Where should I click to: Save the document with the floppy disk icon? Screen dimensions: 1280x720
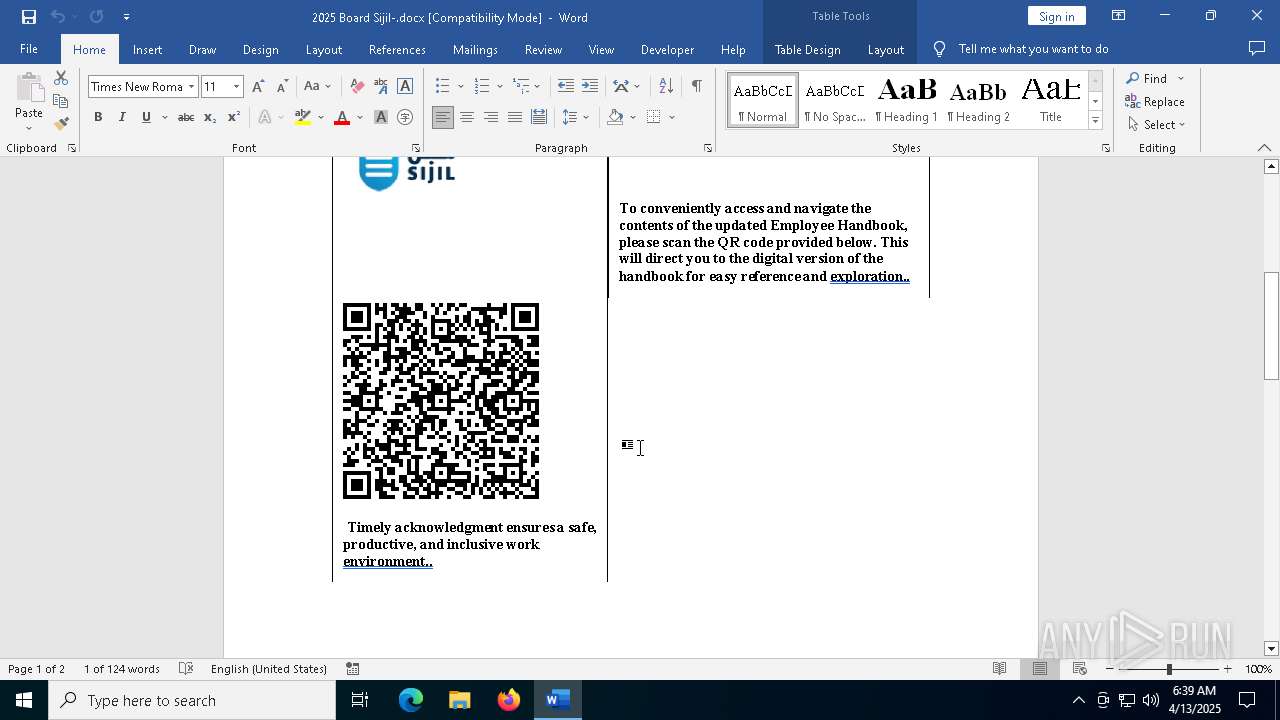28,17
